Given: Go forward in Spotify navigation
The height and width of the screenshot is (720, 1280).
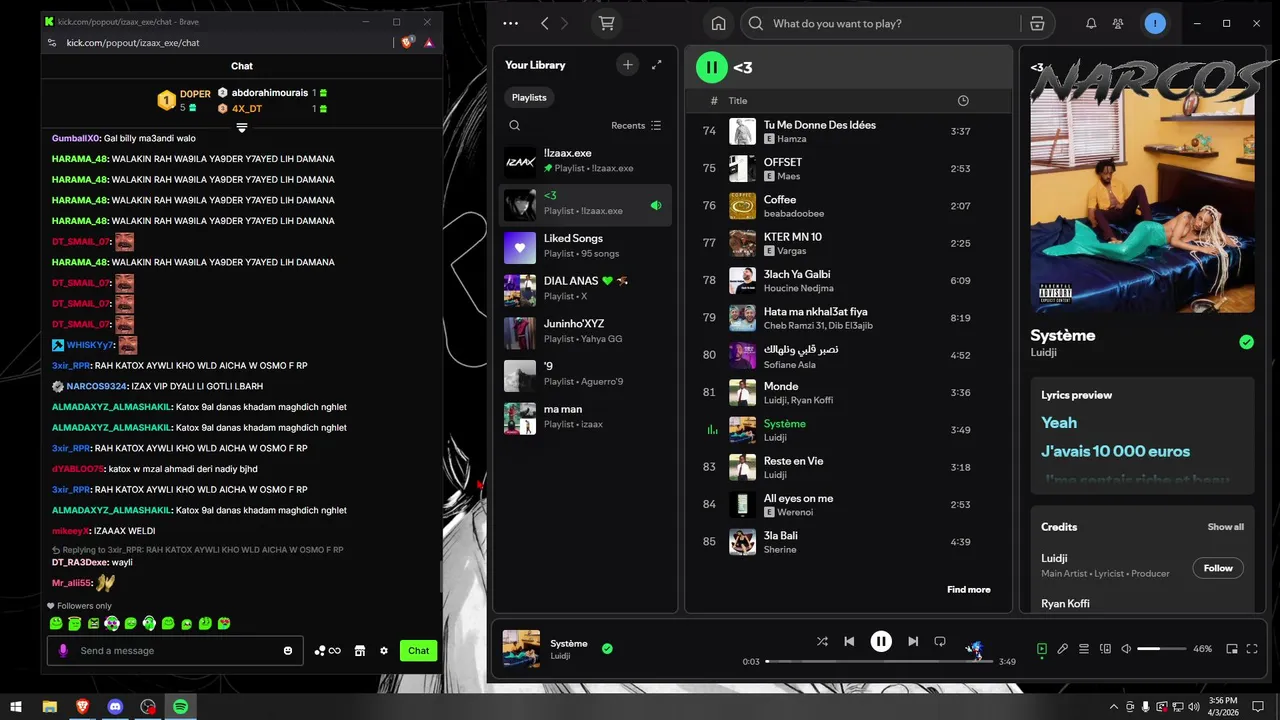Looking at the screenshot, I should tap(565, 23).
